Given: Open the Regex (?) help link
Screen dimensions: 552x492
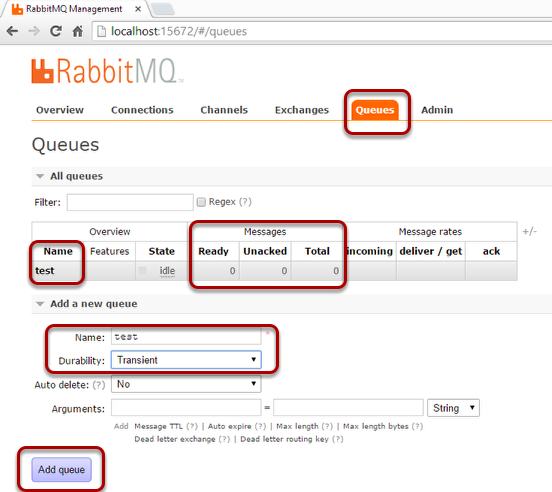Looking at the screenshot, I should click(x=245, y=202).
